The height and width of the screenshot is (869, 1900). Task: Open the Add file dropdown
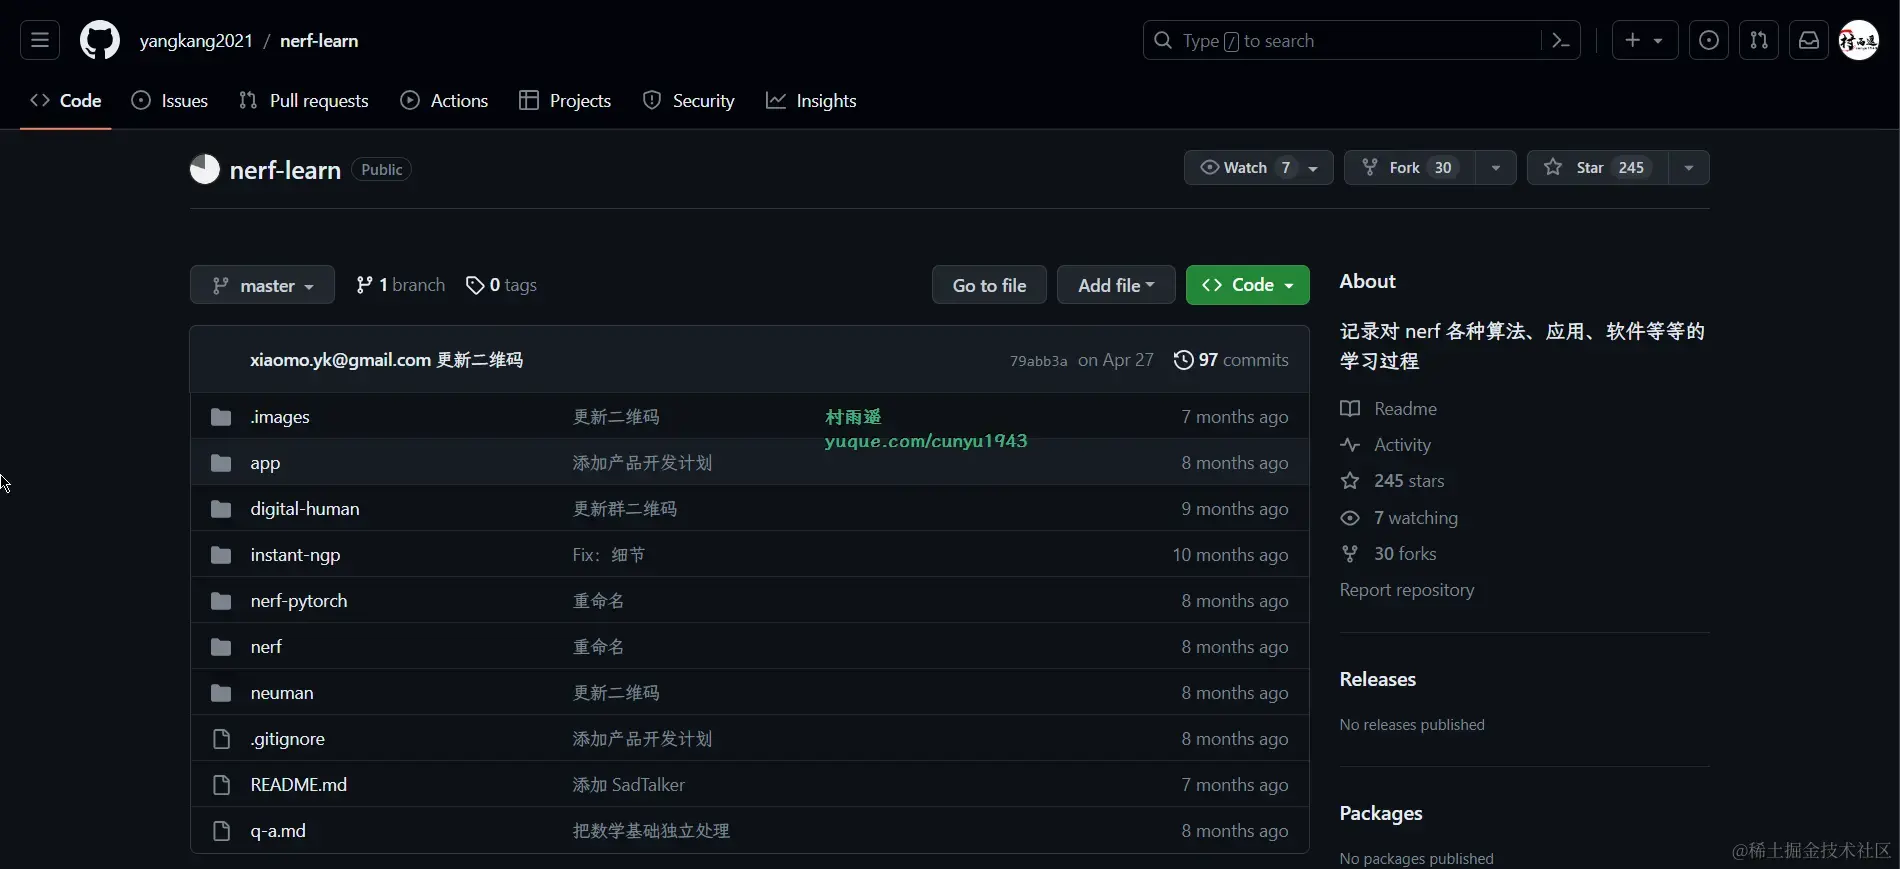coord(1116,285)
